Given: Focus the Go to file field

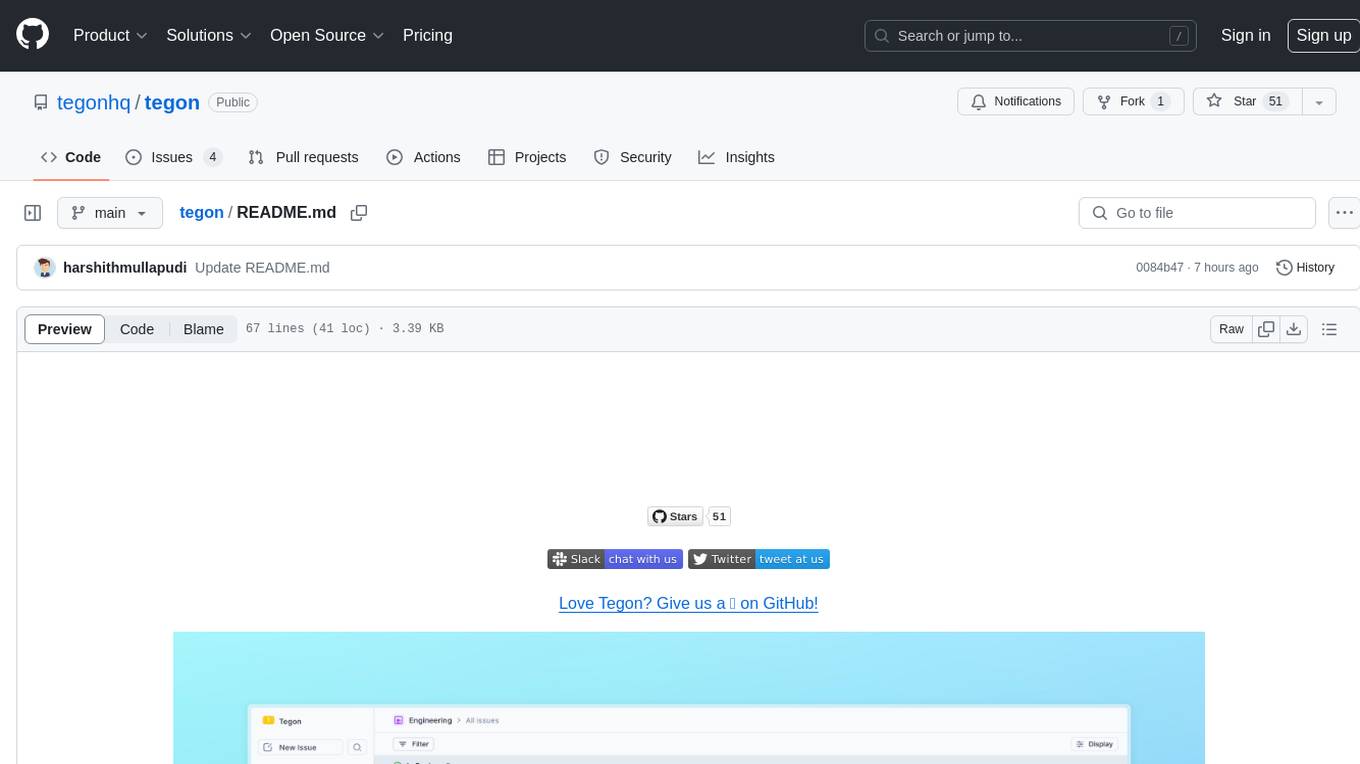Looking at the screenshot, I should 1197,213.
